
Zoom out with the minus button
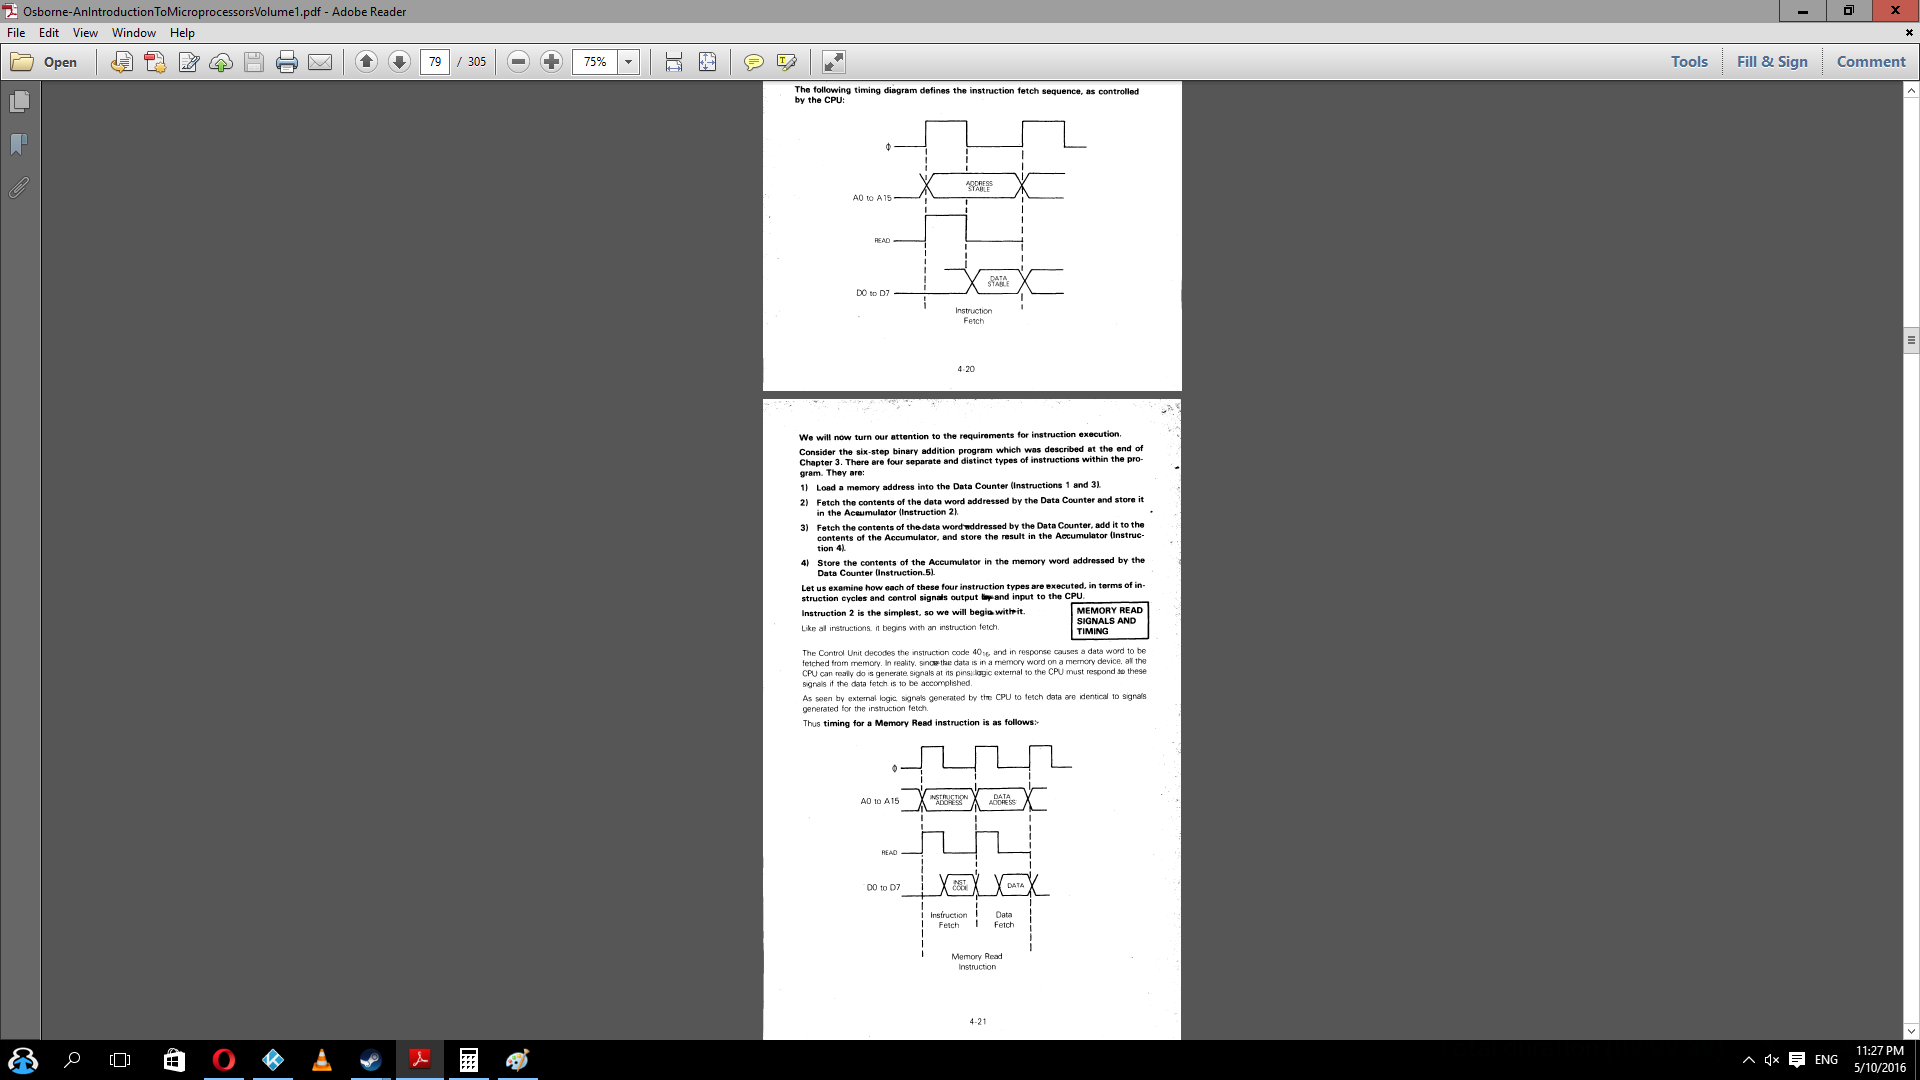click(x=518, y=62)
